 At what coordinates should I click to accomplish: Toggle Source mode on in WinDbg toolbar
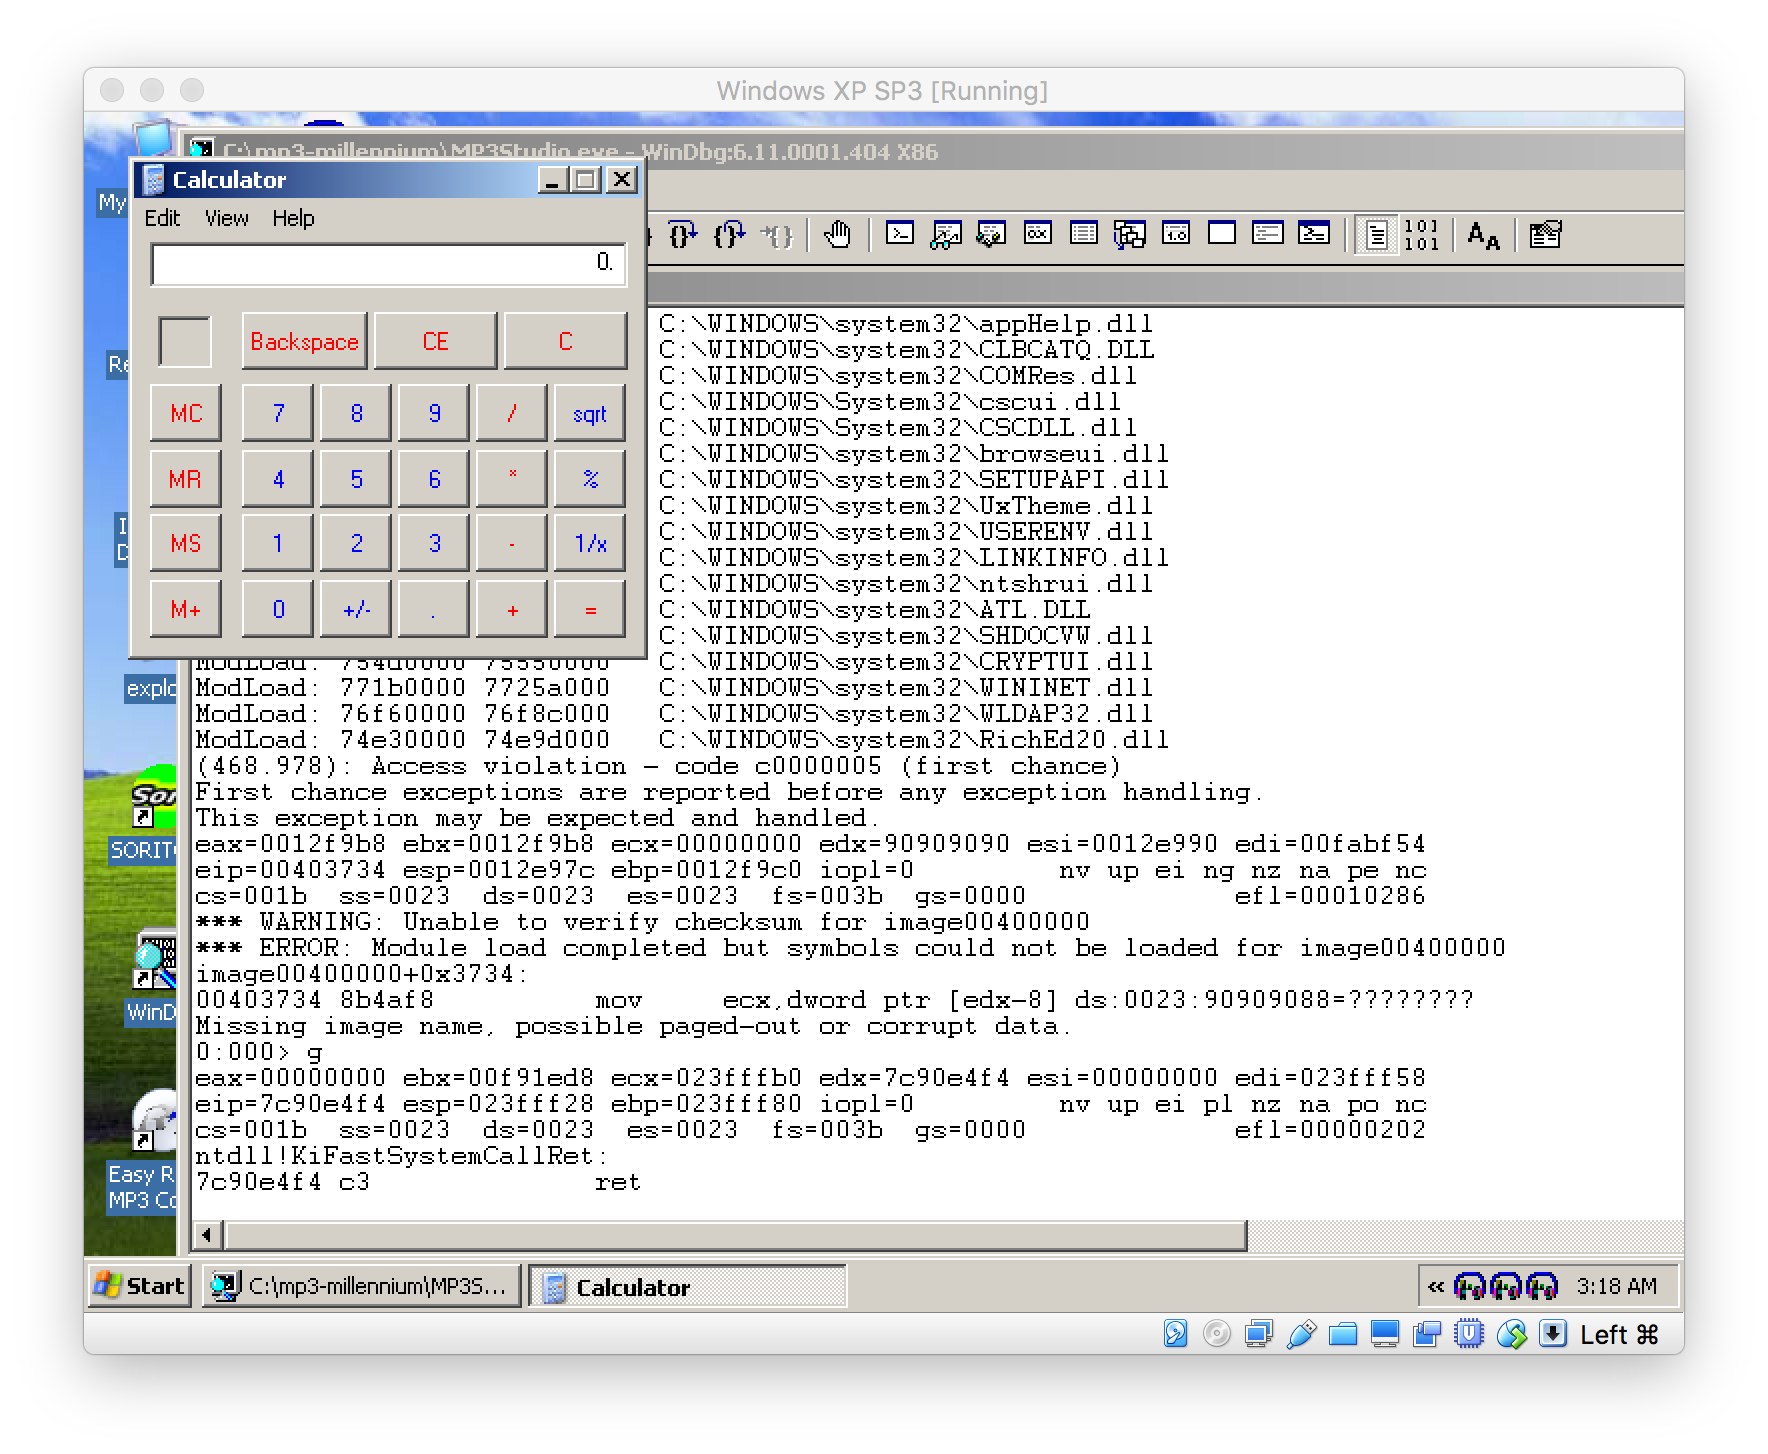point(1377,235)
